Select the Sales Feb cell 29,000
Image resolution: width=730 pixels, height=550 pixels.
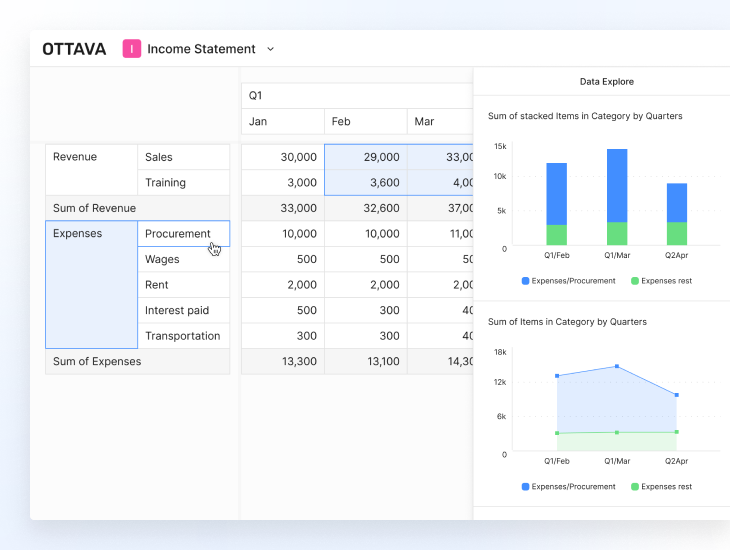(x=365, y=157)
